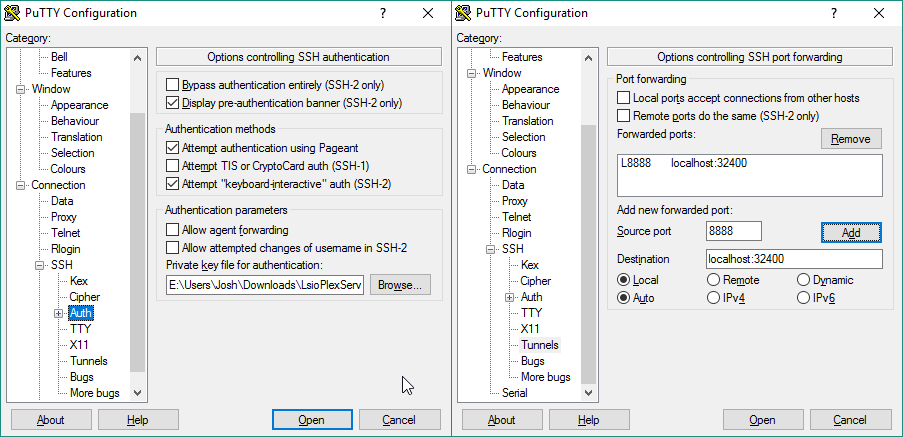Select the Remote forwarding radio button
Viewport: 903px width, 437px height.
(714, 280)
